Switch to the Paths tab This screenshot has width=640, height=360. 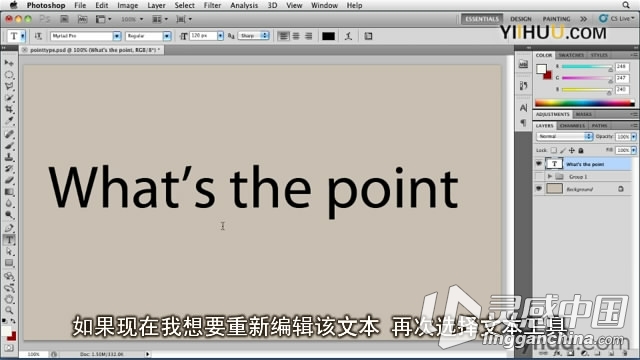[599, 126]
